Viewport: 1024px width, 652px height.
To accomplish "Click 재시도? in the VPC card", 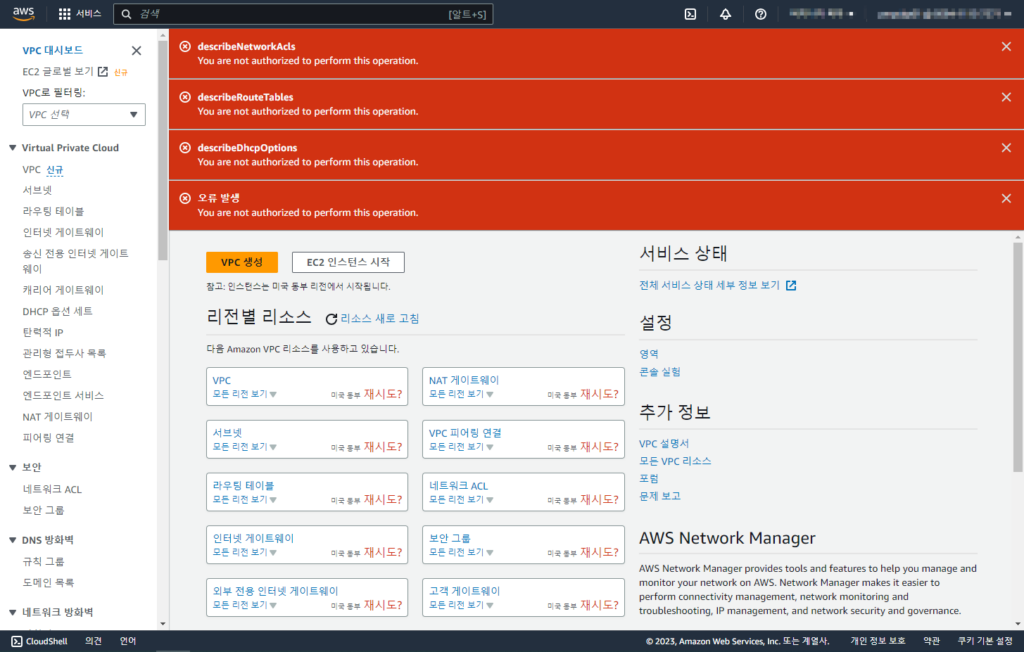I will tap(383, 394).
